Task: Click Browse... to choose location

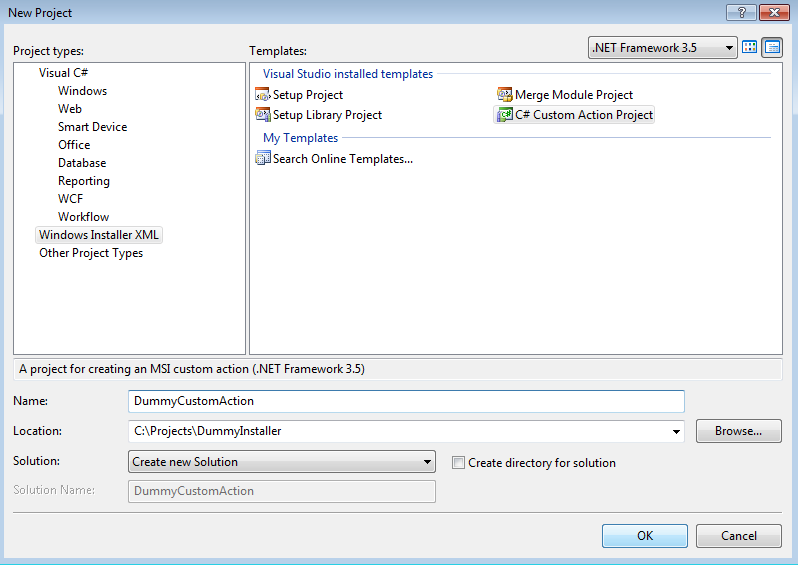Action: (739, 431)
